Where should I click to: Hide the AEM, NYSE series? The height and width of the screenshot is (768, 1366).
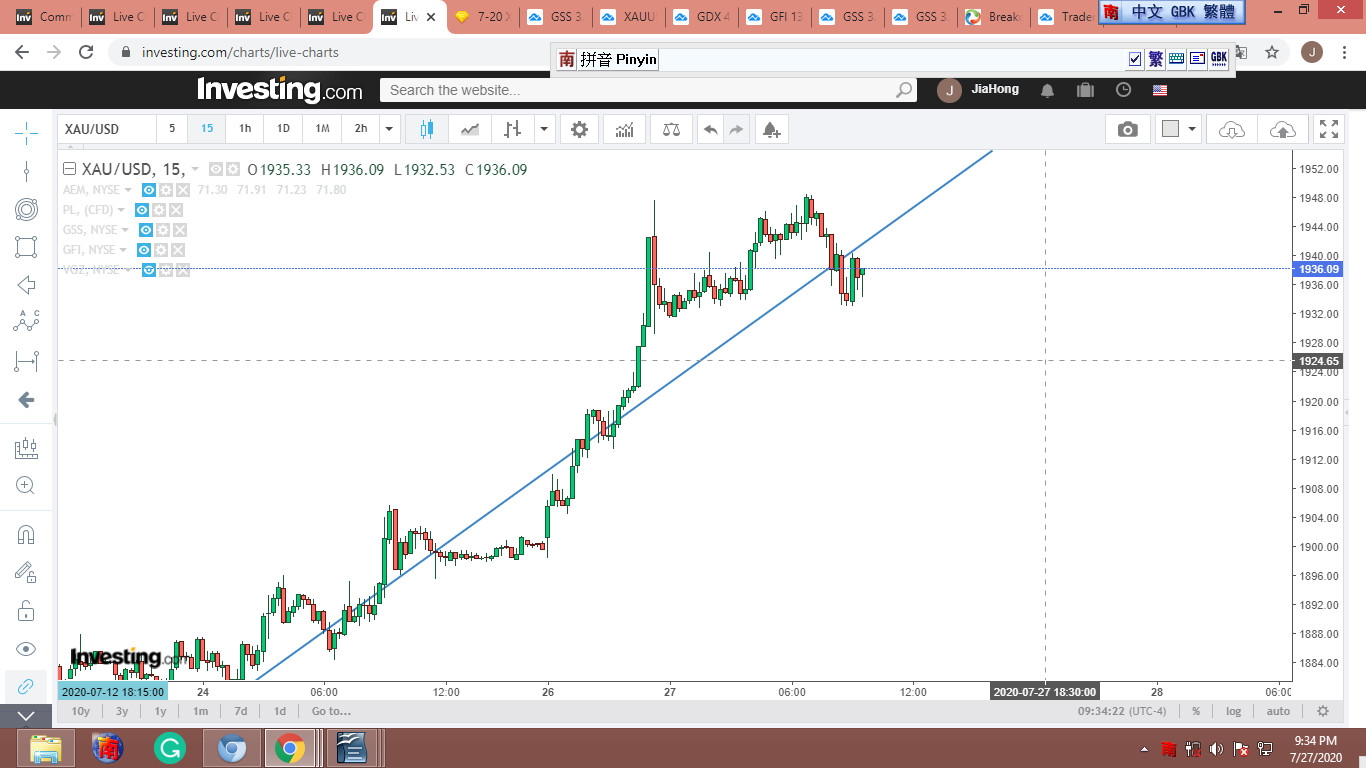coord(148,190)
